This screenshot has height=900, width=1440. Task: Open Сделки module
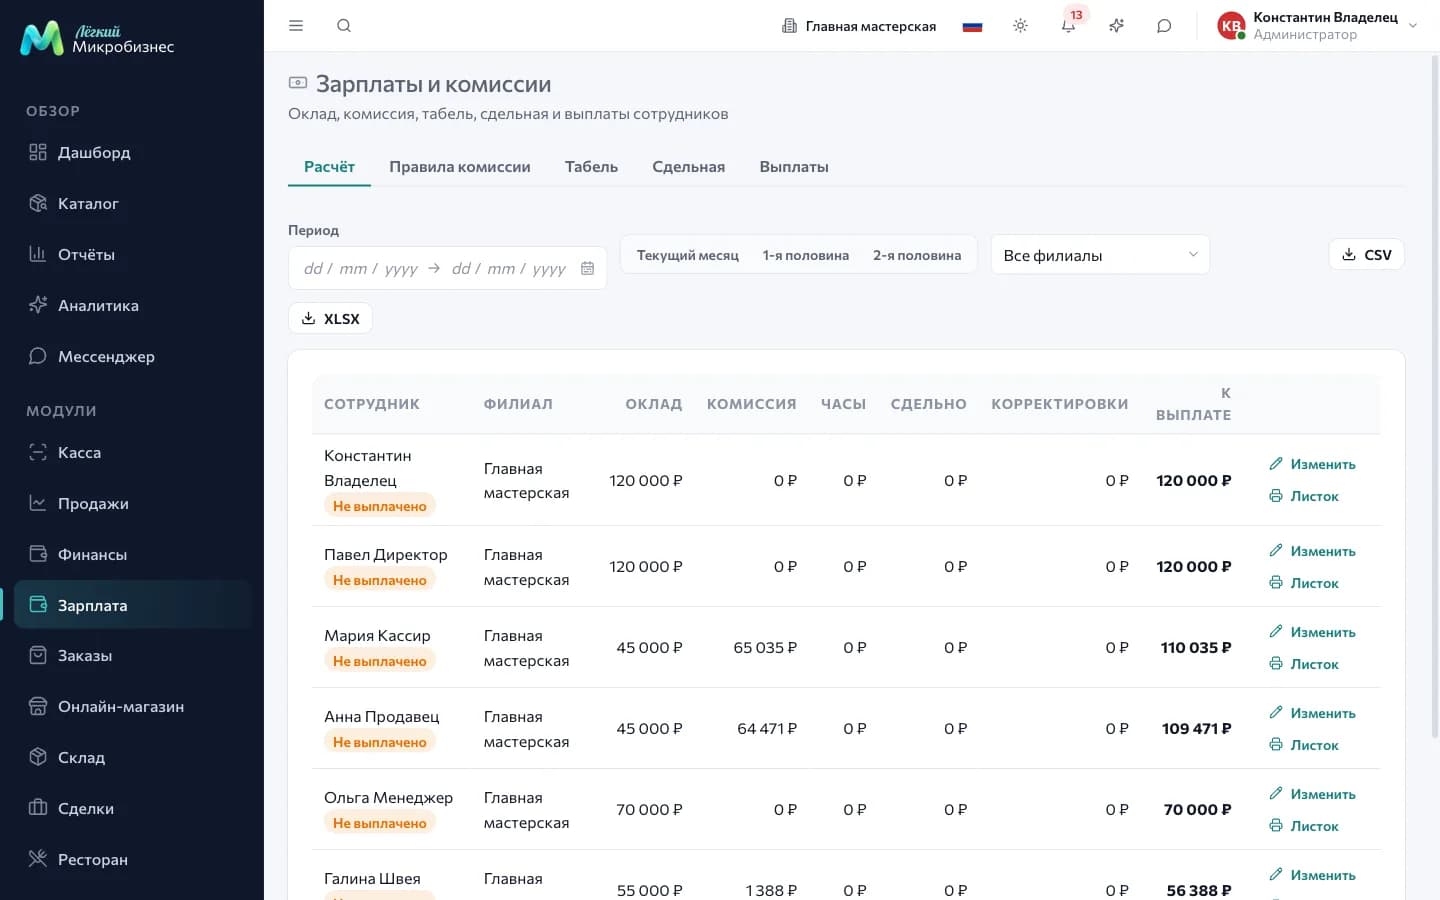click(132, 808)
